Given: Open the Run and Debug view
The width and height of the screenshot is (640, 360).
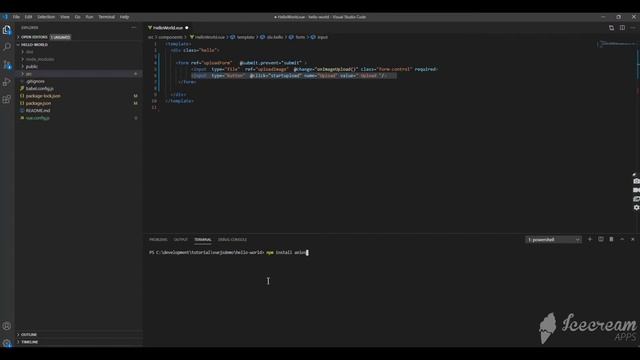Looking at the screenshot, I should click(7, 82).
